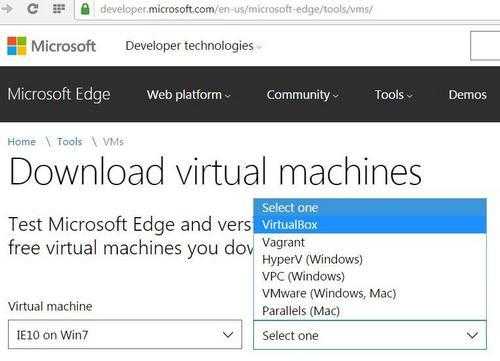Click the browser reload icon

(33, 8)
